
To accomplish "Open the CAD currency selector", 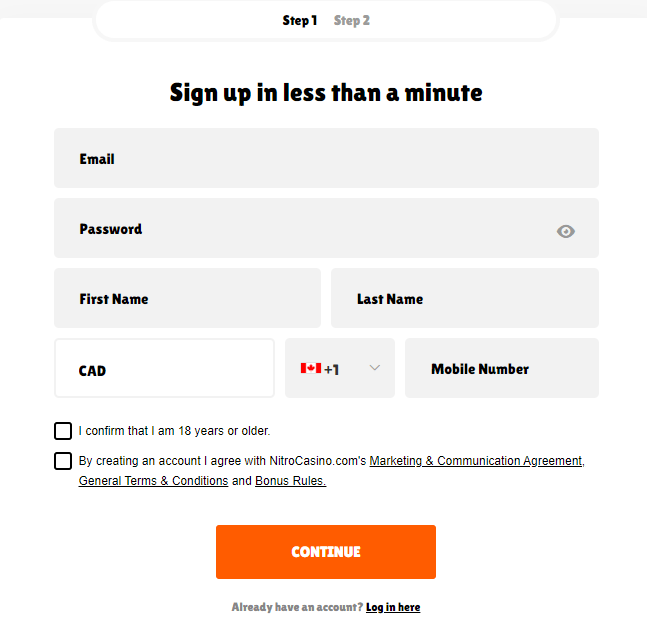I will (164, 369).
